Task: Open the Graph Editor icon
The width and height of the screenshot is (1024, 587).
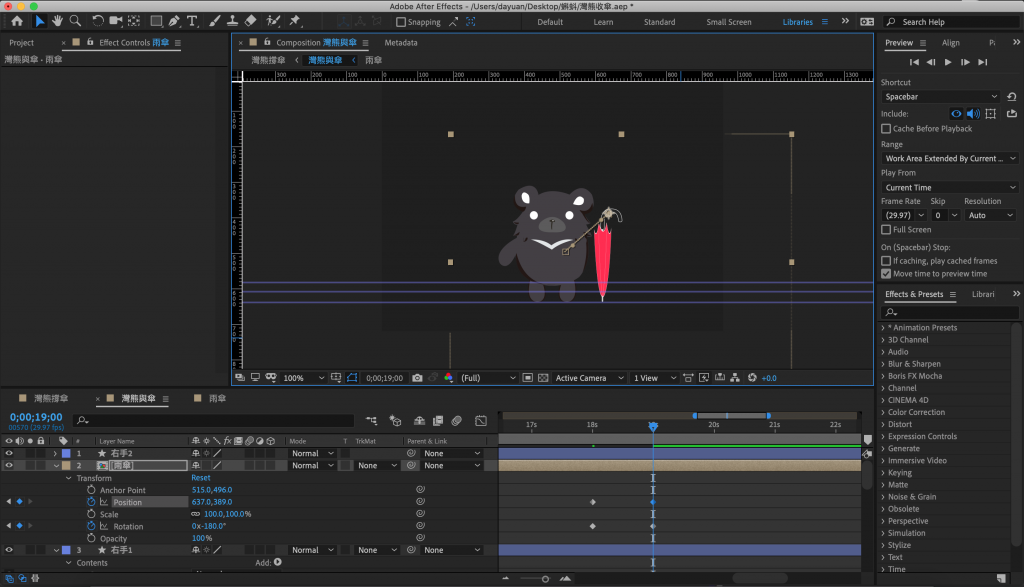Action: pos(481,421)
